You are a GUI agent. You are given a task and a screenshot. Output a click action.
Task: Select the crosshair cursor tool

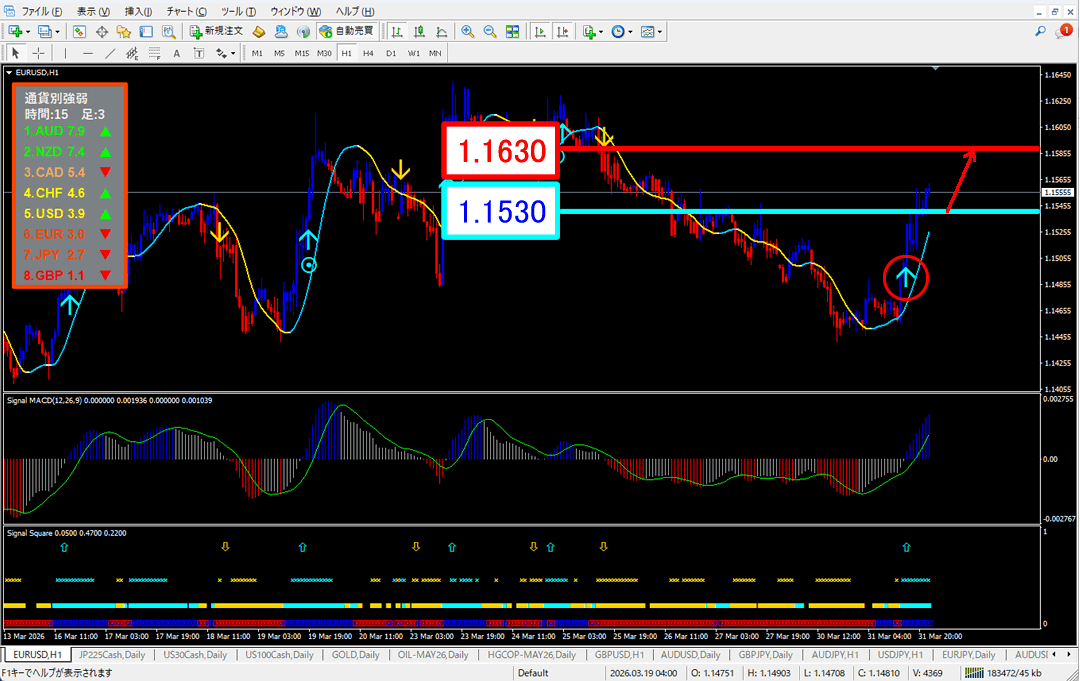(38, 53)
